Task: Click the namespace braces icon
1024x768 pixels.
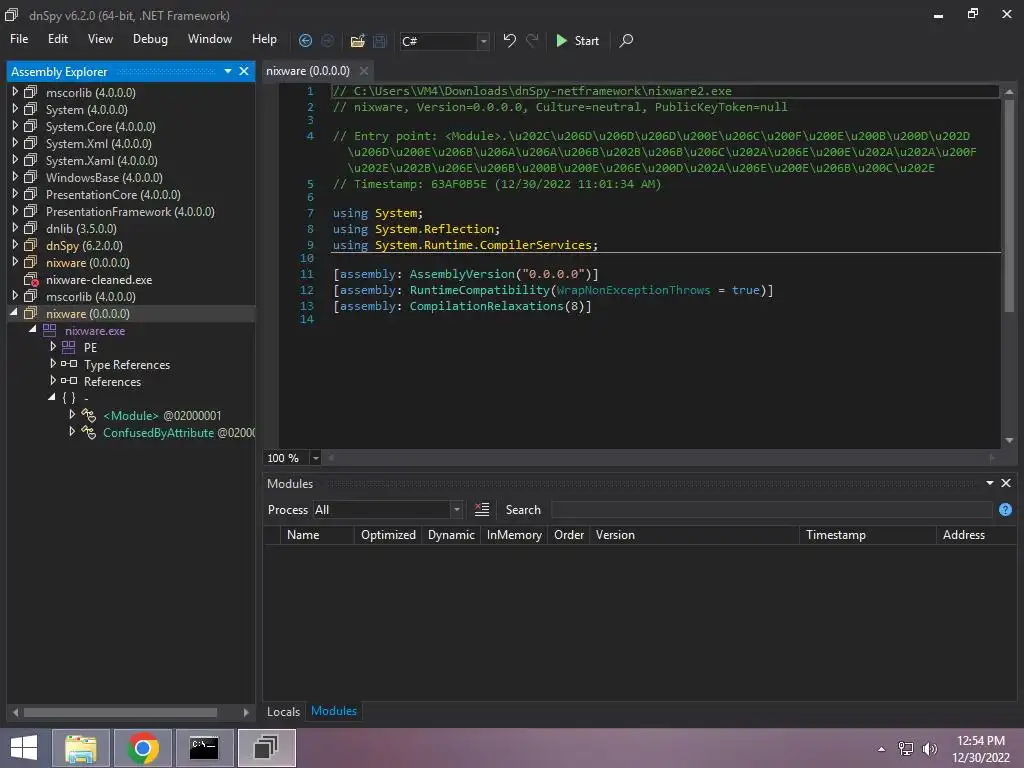Action: point(69,398)
